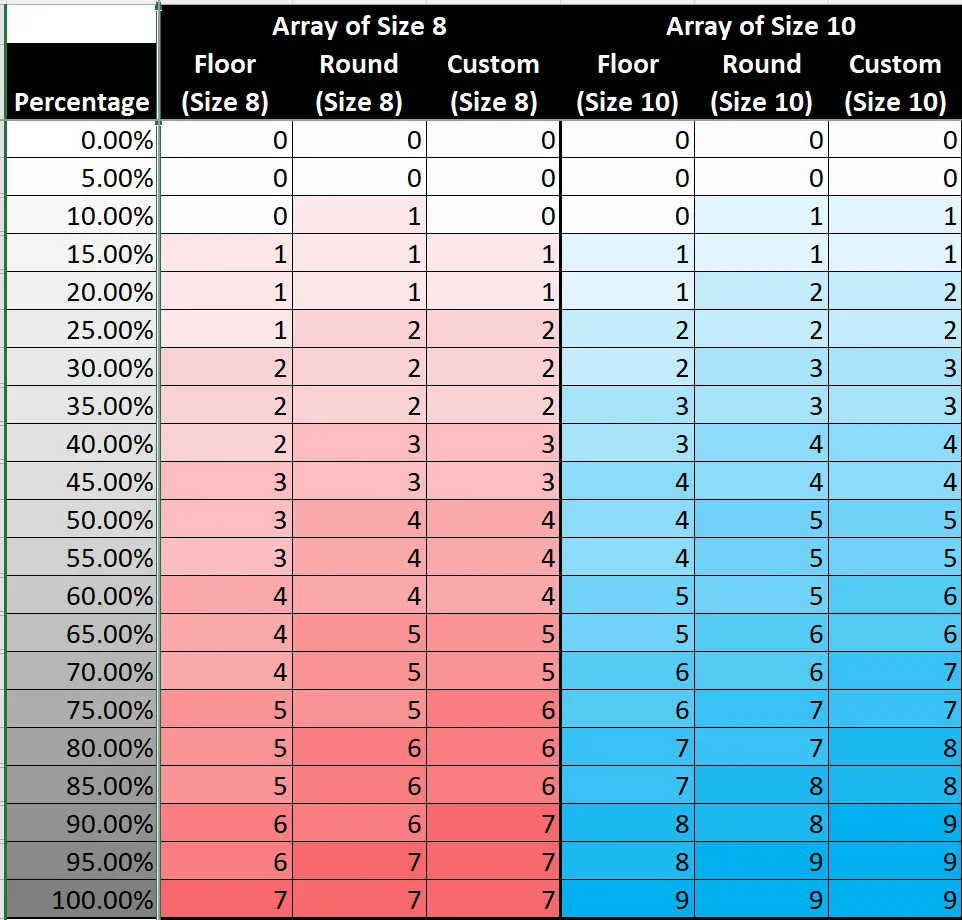Image resolution: width=962 pixels, height=920 pixels.
Task: Click the 'Round (Size 10)' column header
Action: tap(762, 83)
